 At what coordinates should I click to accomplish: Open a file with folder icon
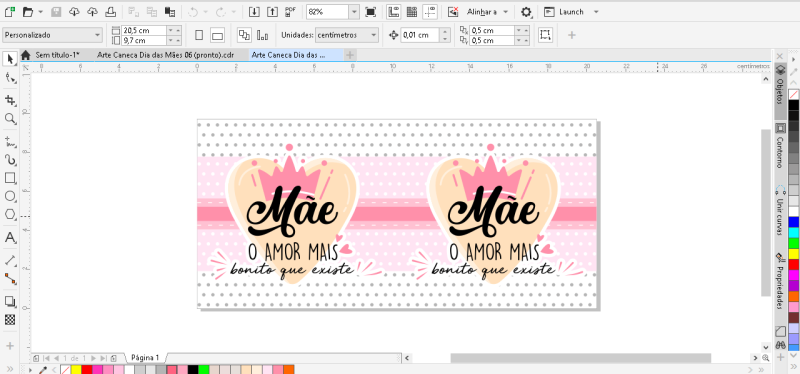tap(28, 11)
